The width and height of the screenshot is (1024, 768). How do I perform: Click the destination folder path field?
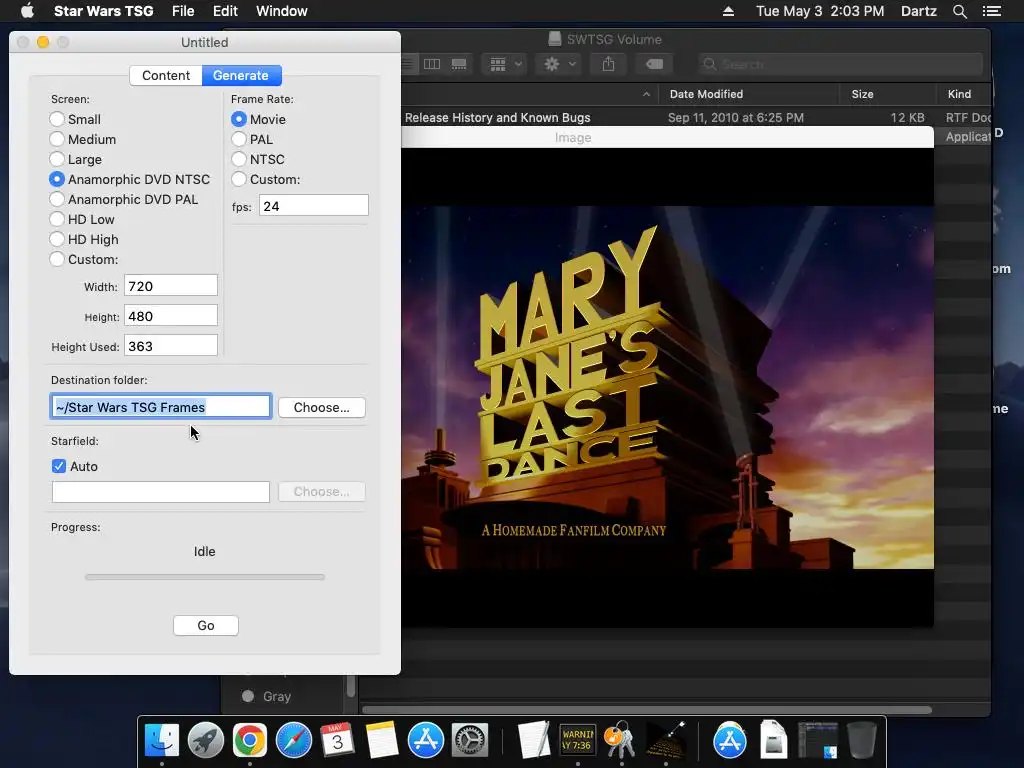pos(161,407)
